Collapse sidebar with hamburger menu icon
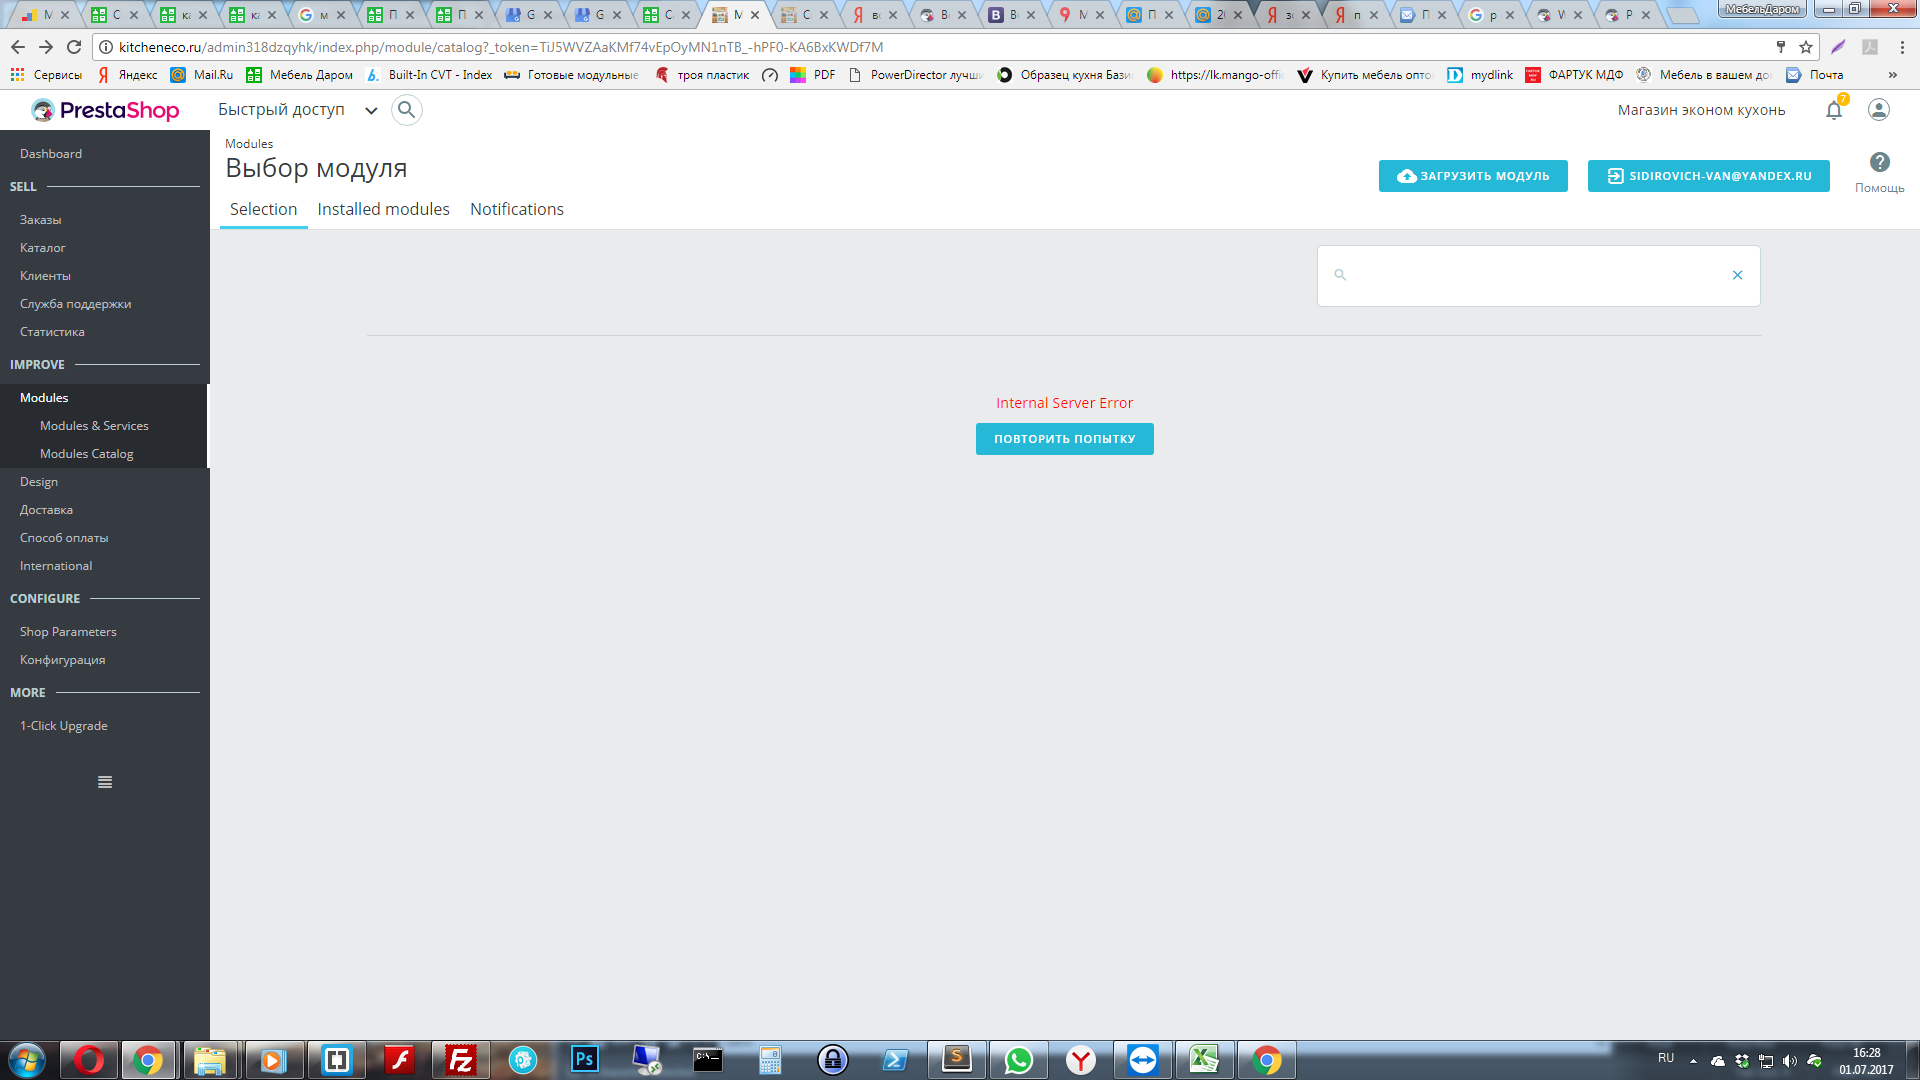This screenshot has width=1920, height=1080. 105,782
